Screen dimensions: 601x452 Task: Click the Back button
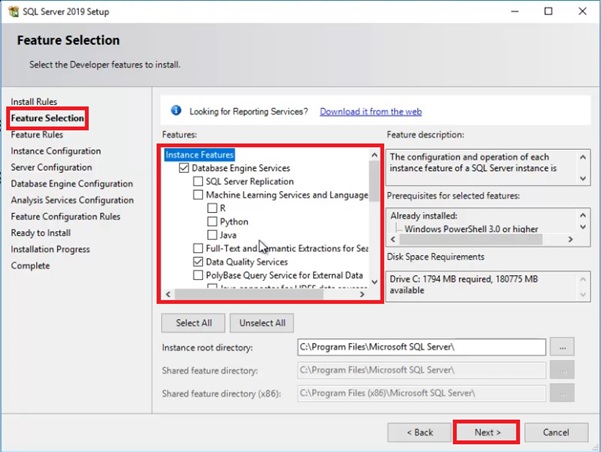coord(419,432)
